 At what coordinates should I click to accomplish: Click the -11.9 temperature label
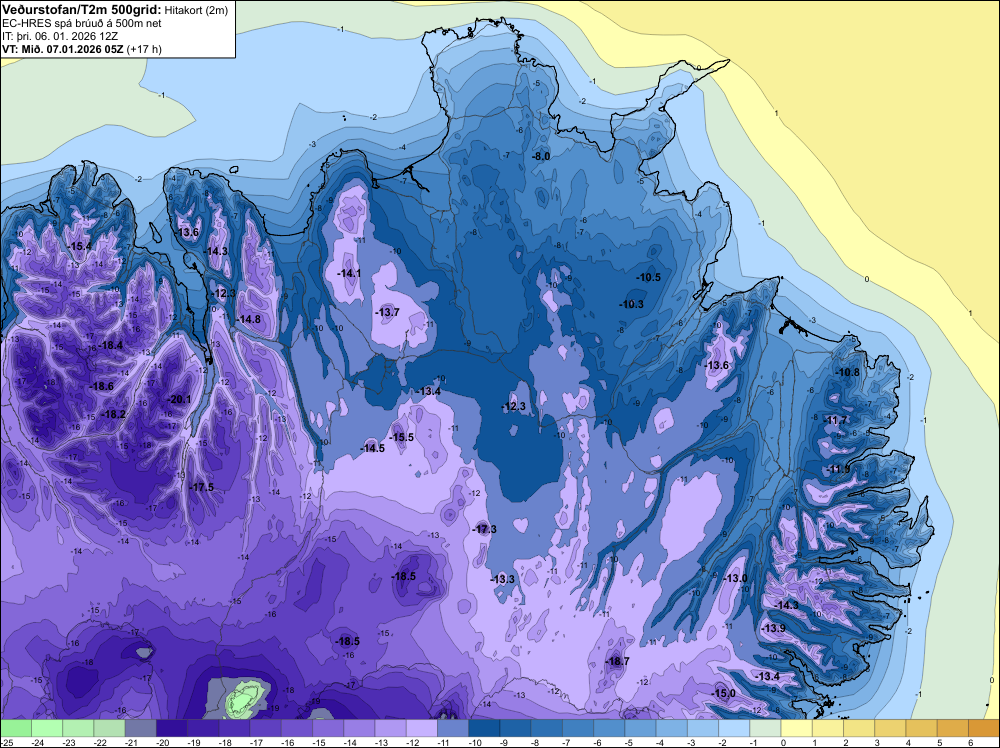[838, 469]
